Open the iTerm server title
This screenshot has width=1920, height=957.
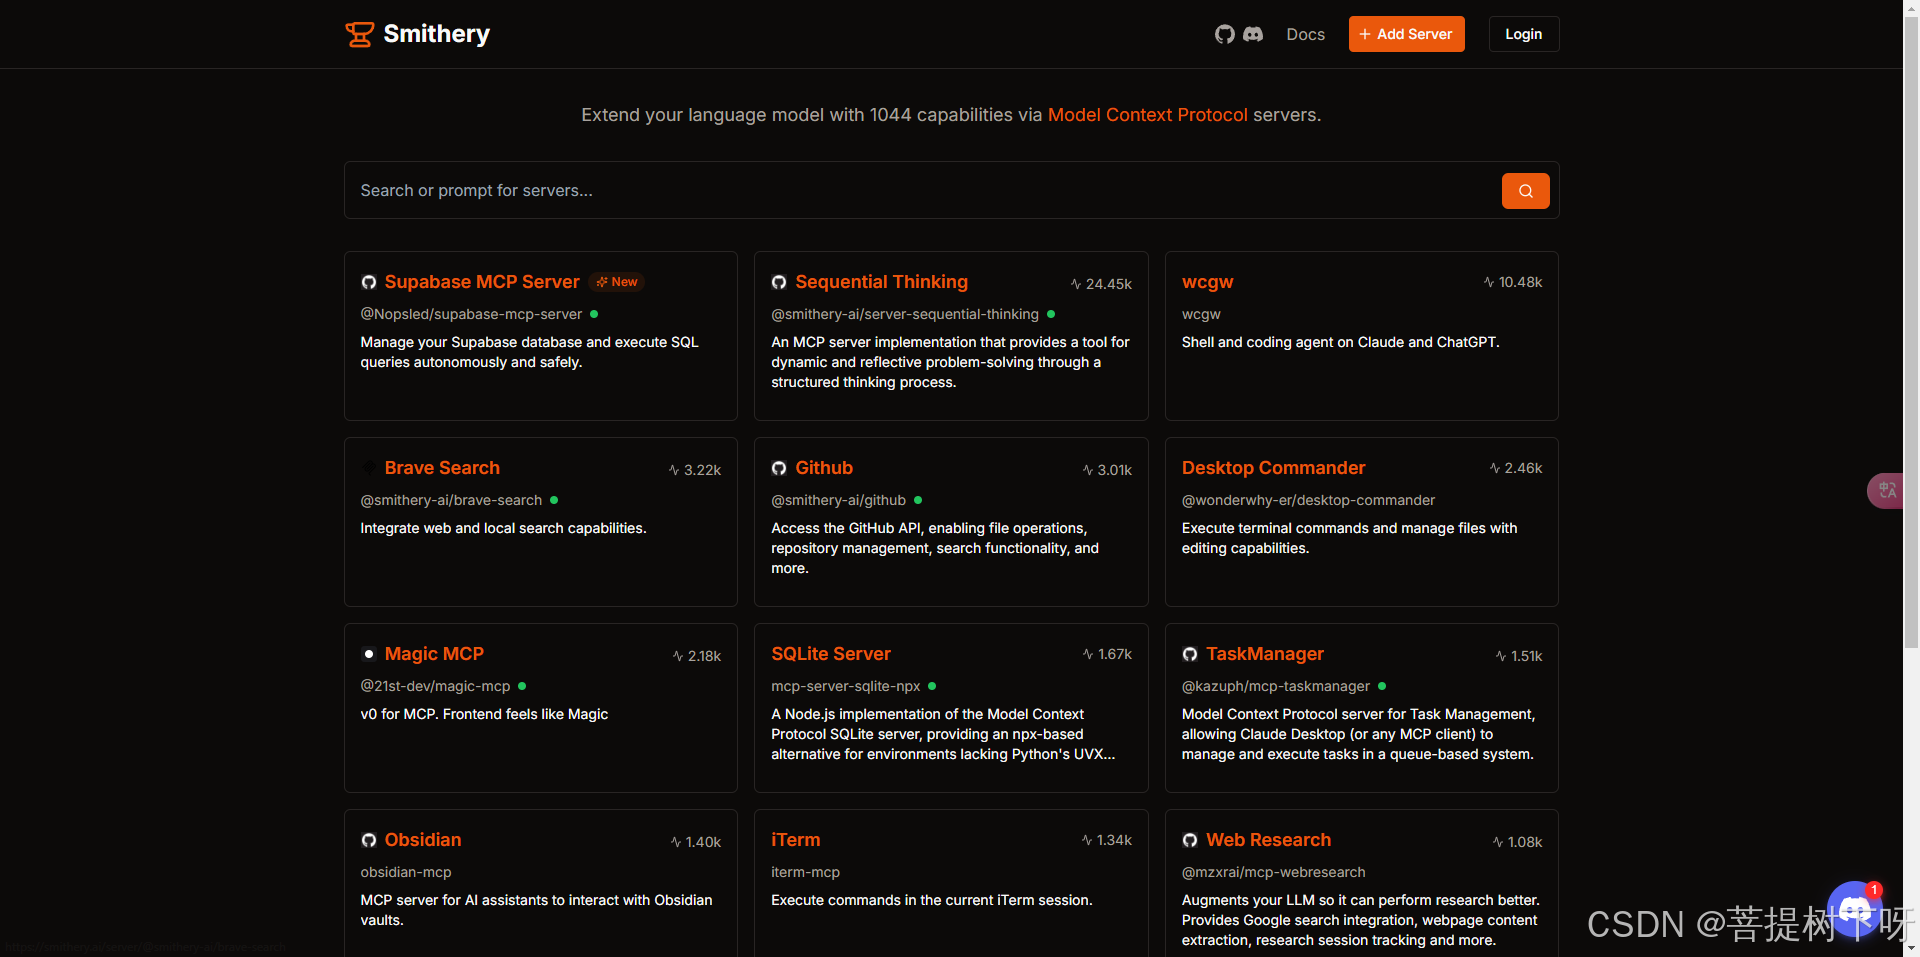click(795, 840)
